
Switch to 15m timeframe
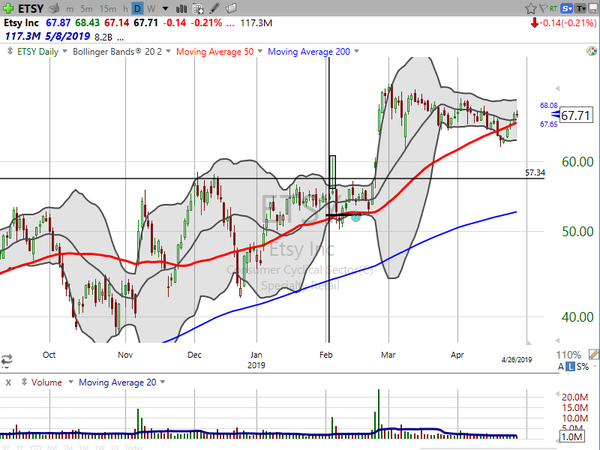pos(108,8)
